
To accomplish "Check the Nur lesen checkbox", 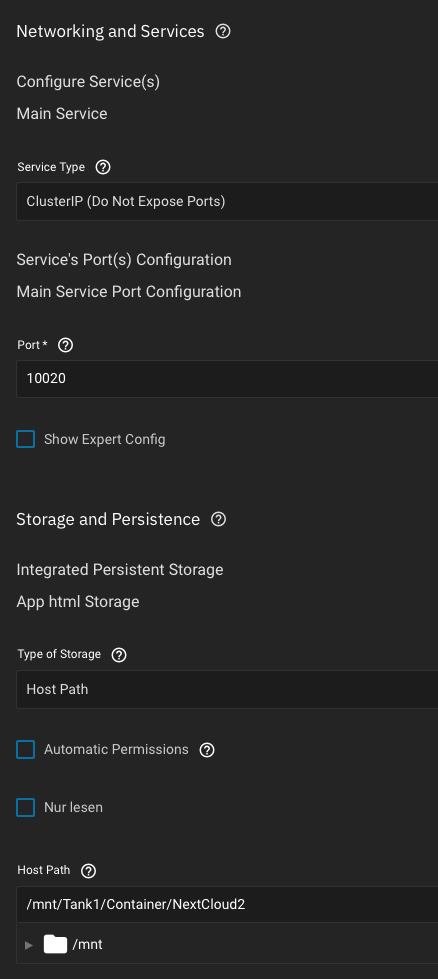I will 26,807.
